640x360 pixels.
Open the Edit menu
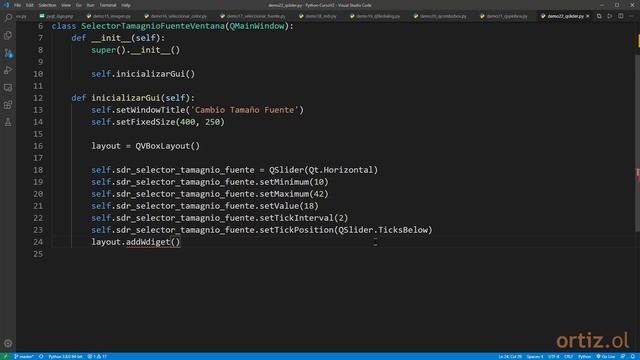click(30, 5)
